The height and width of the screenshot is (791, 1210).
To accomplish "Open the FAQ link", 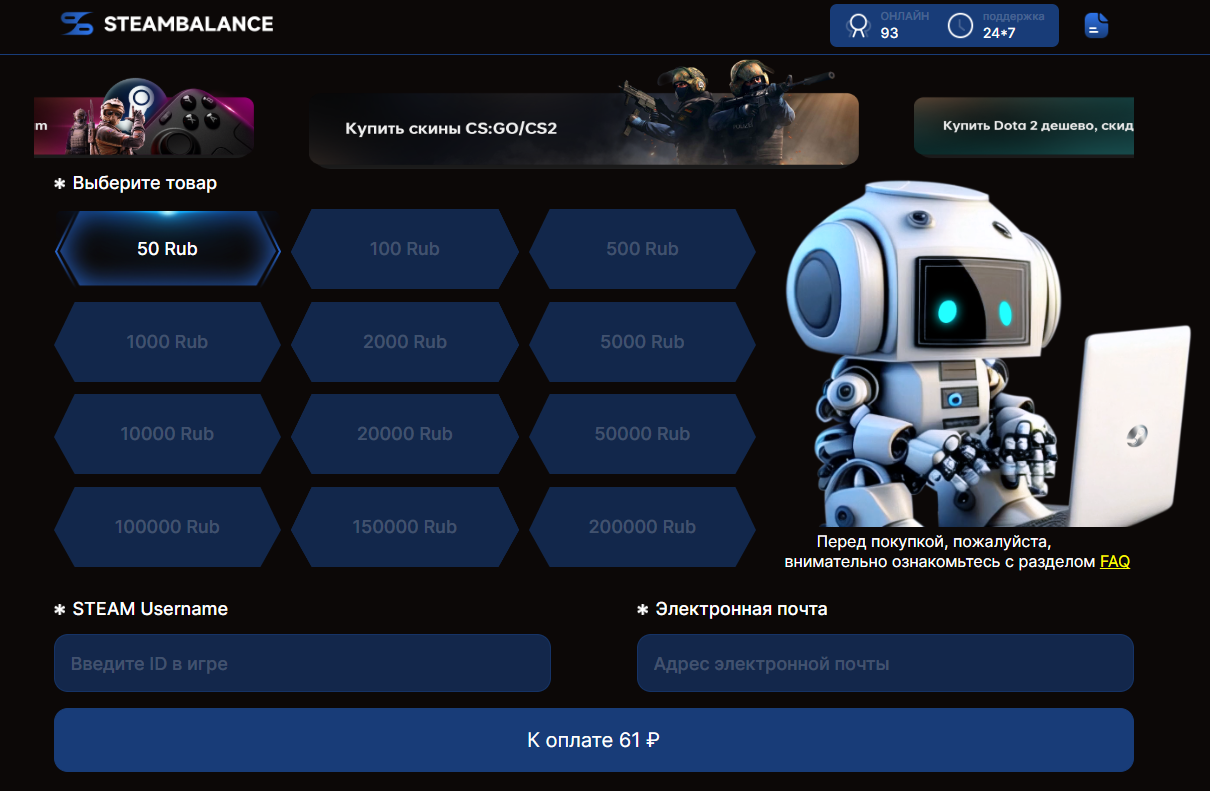I will 1115,562.
